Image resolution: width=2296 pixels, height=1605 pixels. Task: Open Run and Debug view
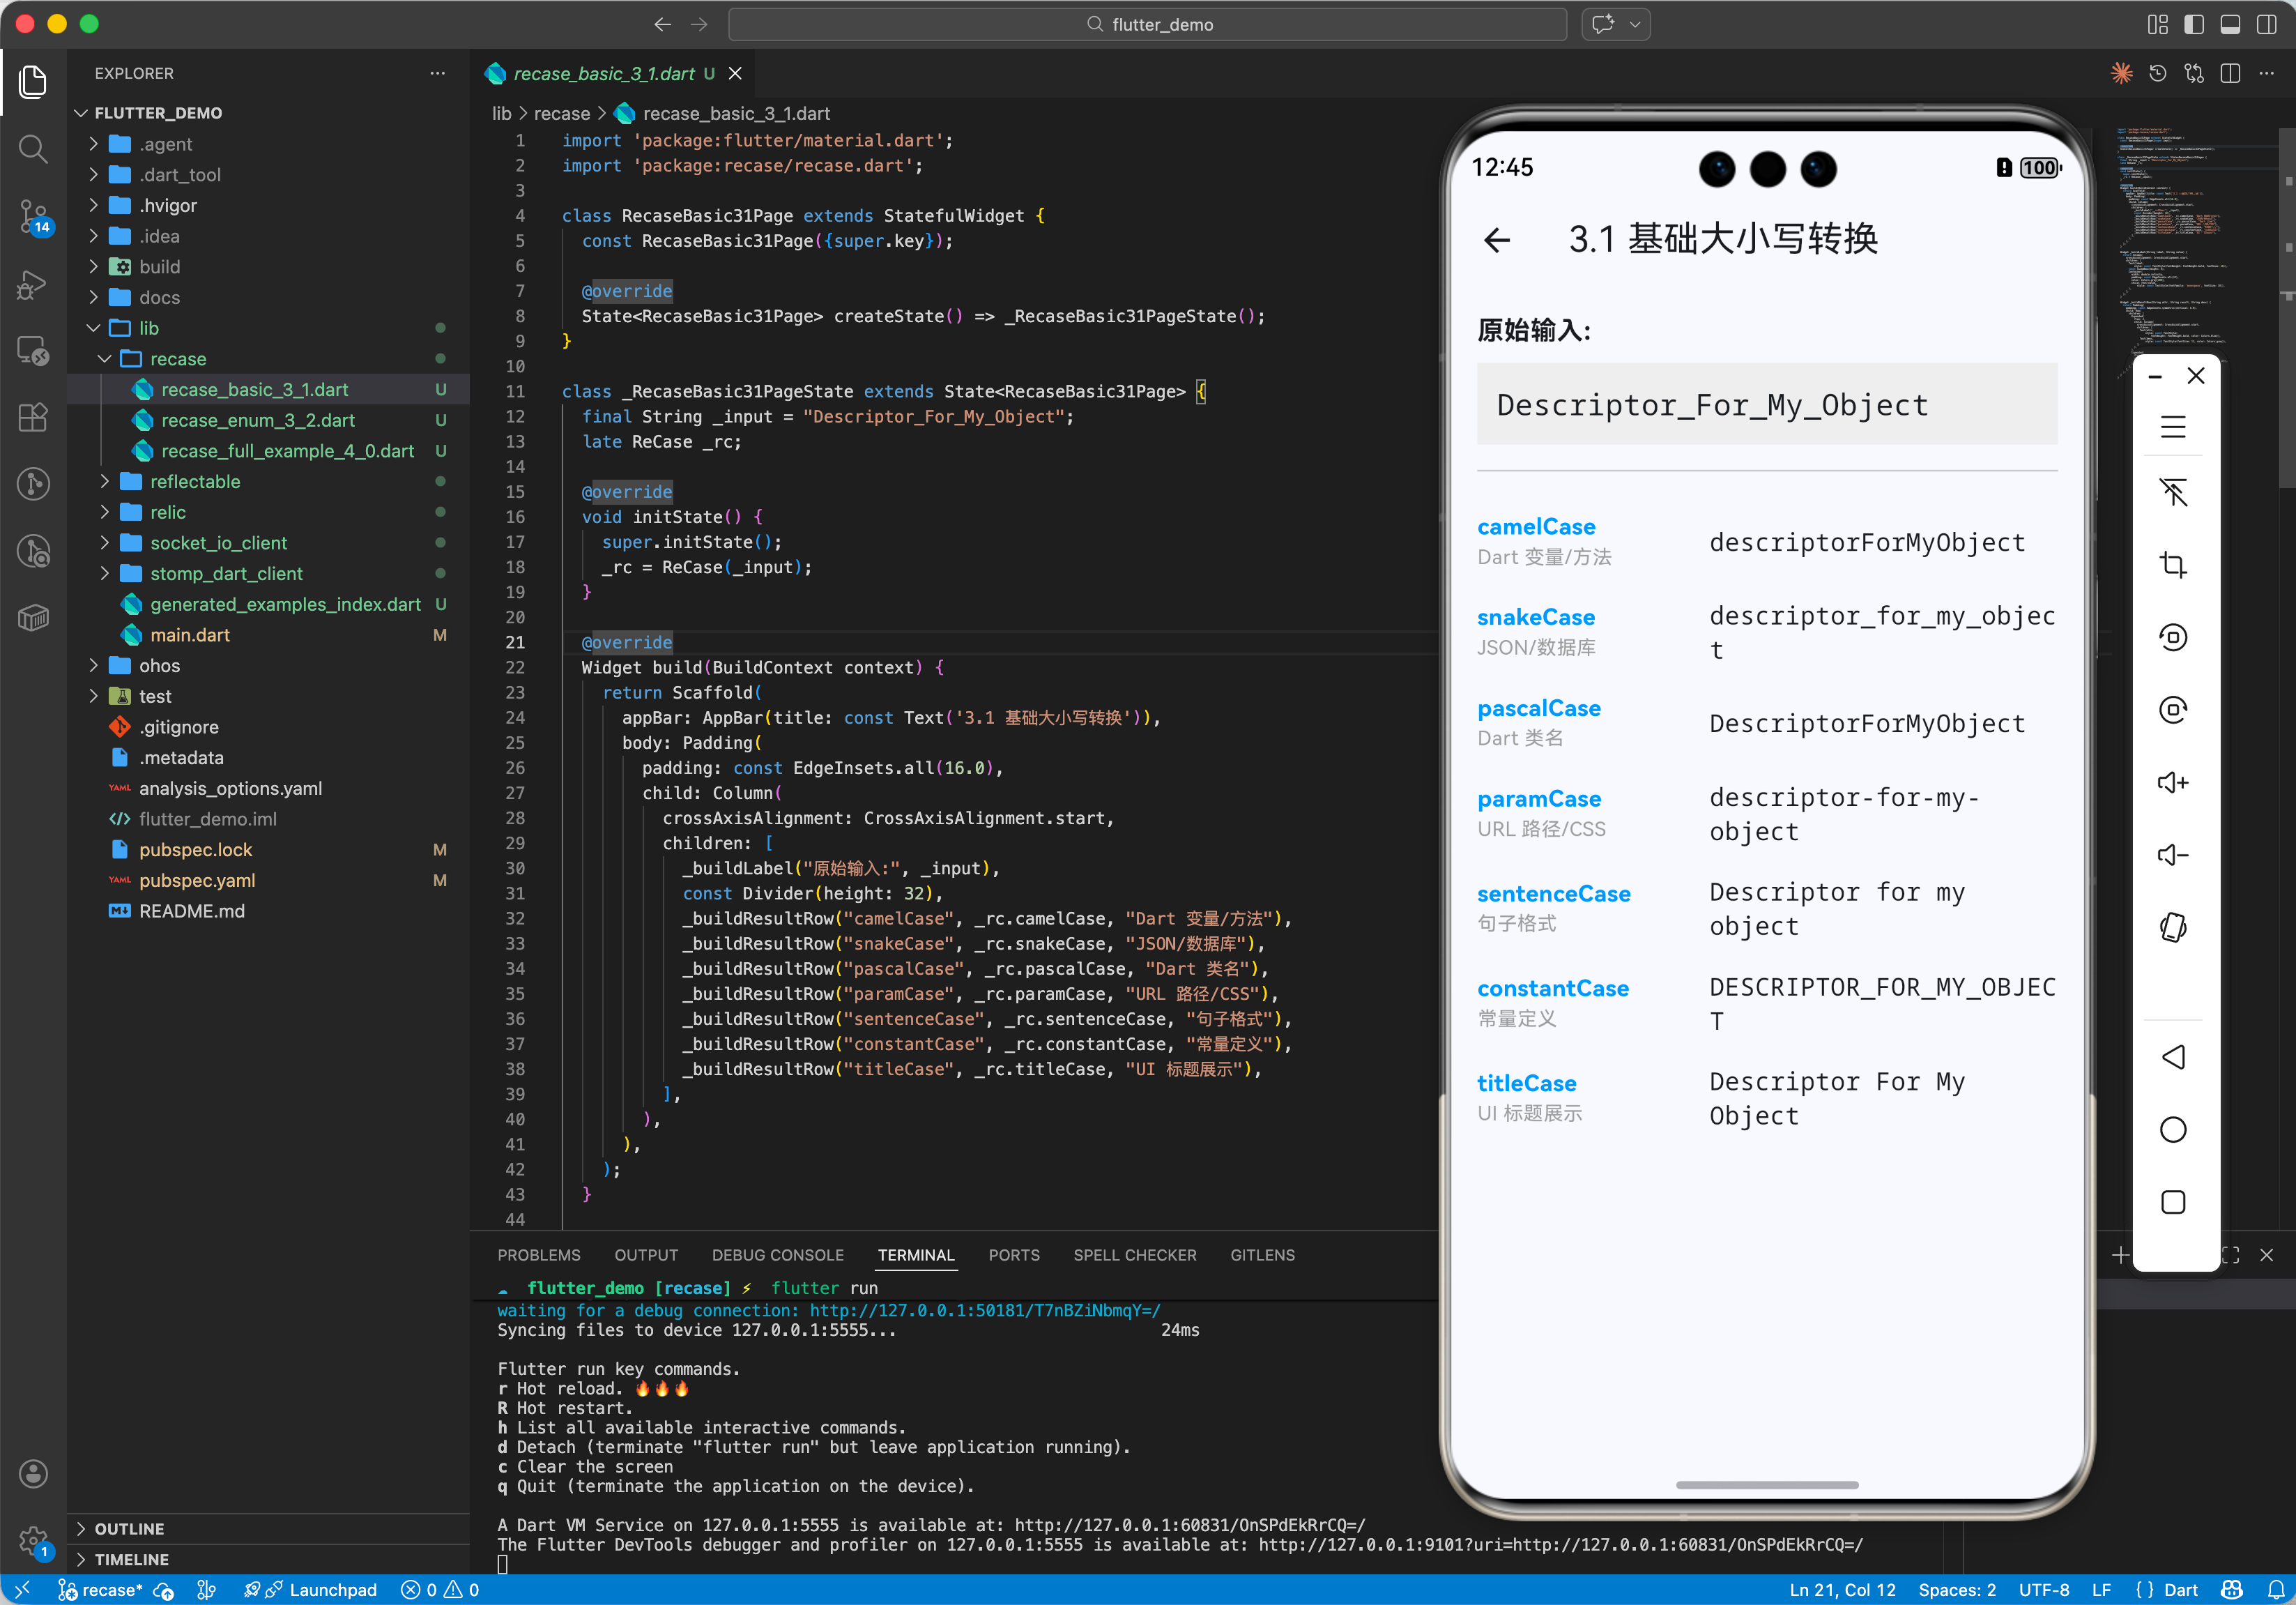point(33,284)
